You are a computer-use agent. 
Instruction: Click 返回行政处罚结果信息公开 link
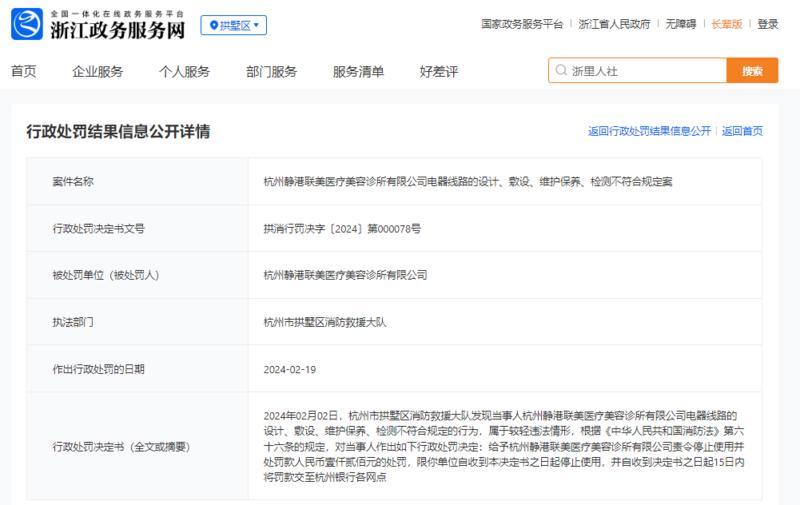649,131
